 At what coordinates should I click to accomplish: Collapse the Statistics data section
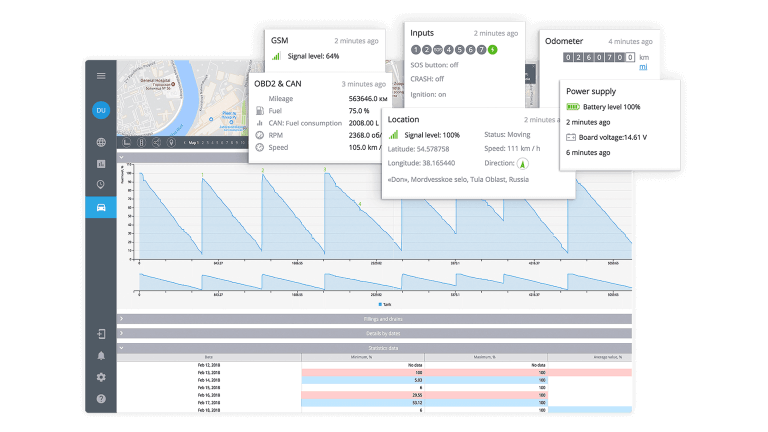375,346
